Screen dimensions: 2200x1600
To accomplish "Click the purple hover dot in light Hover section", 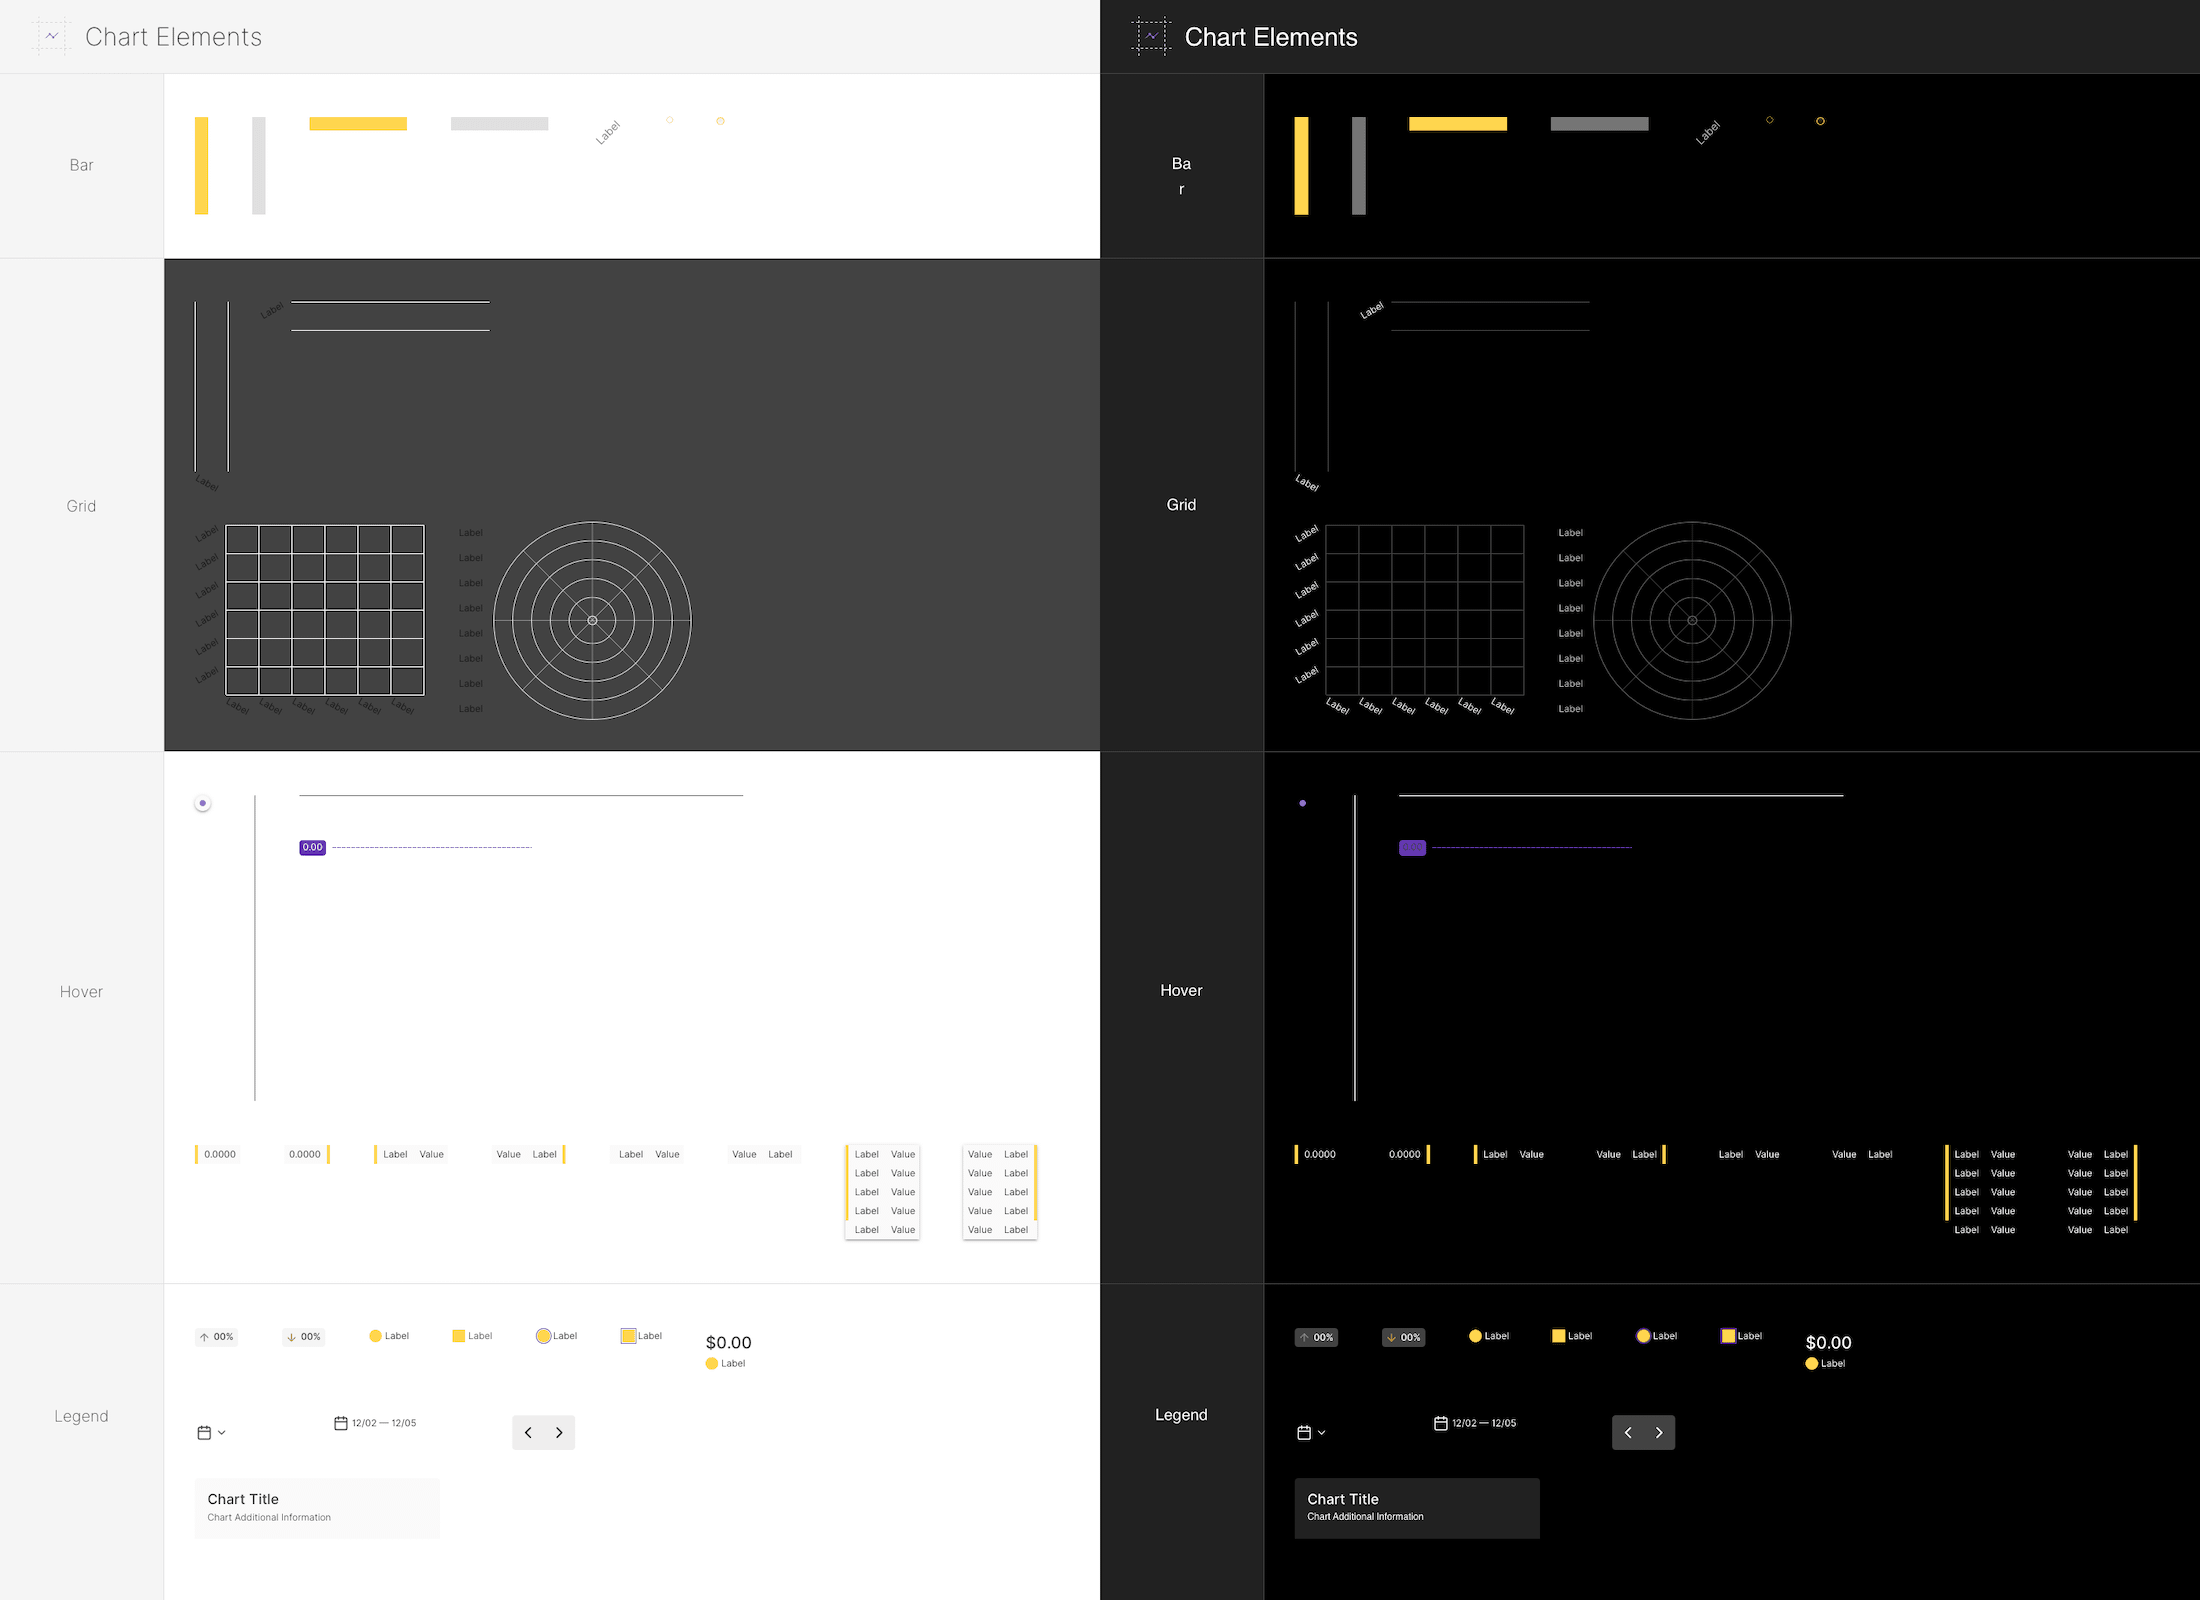I will point(203,803).
